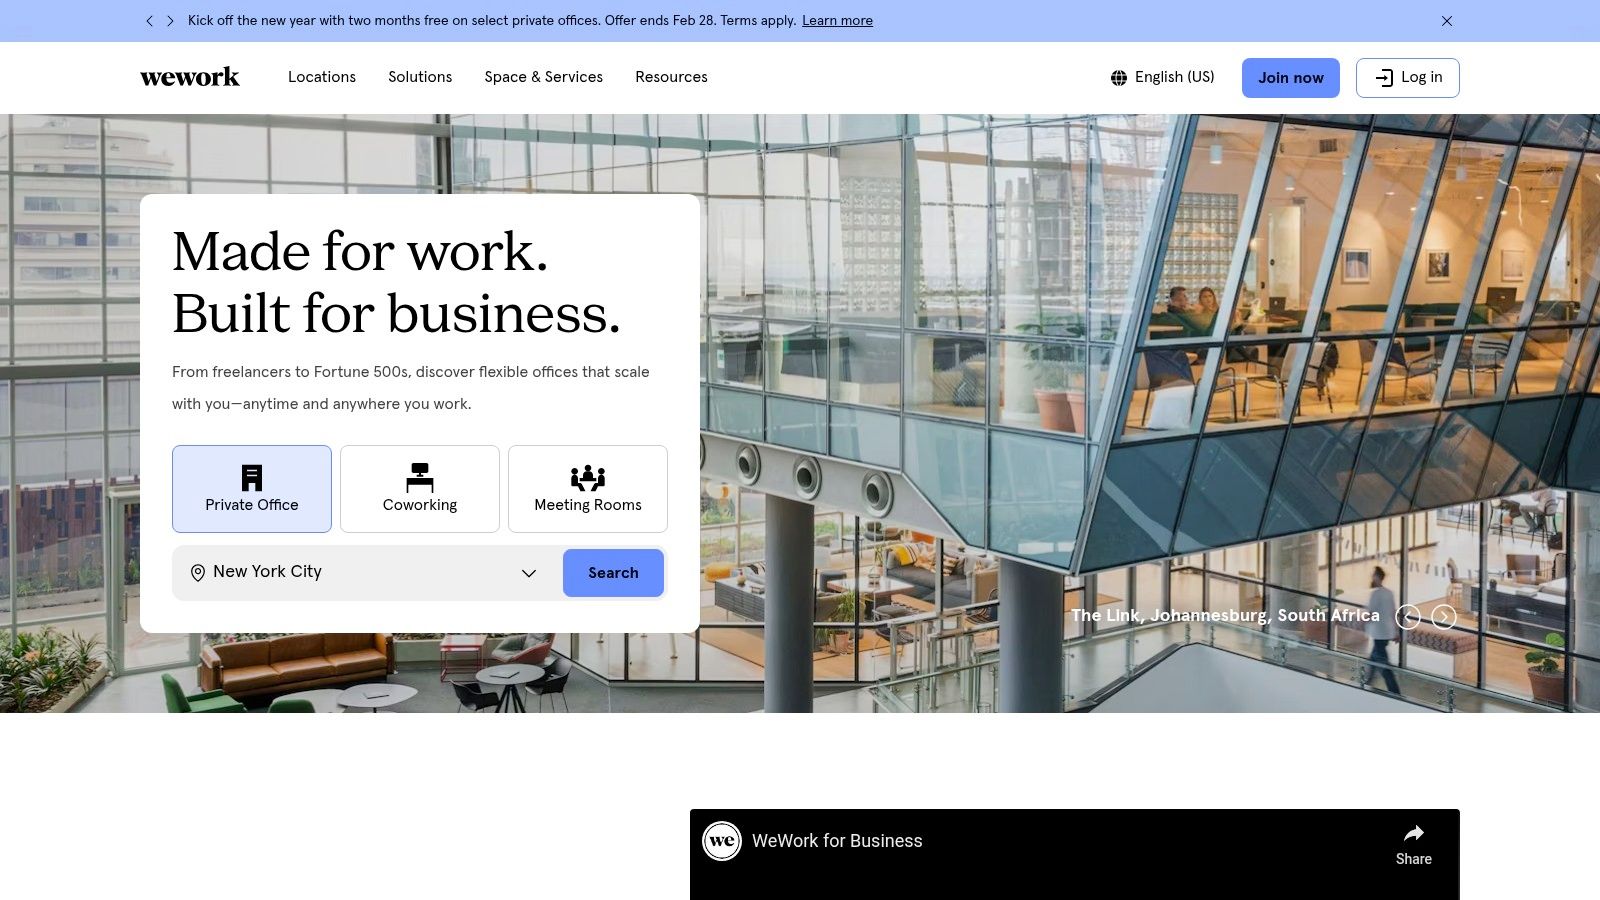Open the globe language selector icon
Viewport: 1600px width, 900px height.
pos(1118,77)
